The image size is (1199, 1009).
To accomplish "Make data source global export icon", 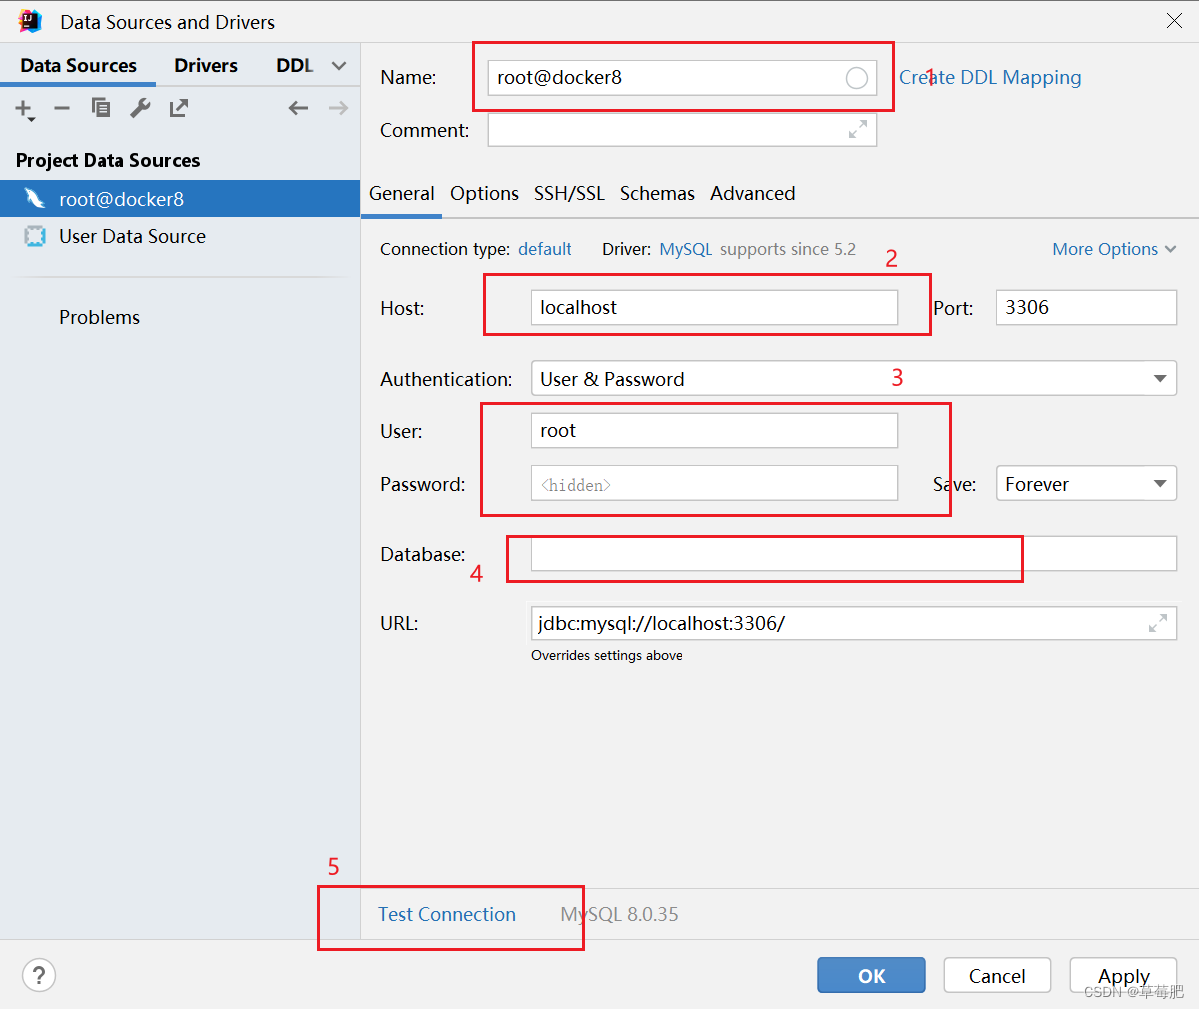I will pyautogui.click(x=179, y=108).
